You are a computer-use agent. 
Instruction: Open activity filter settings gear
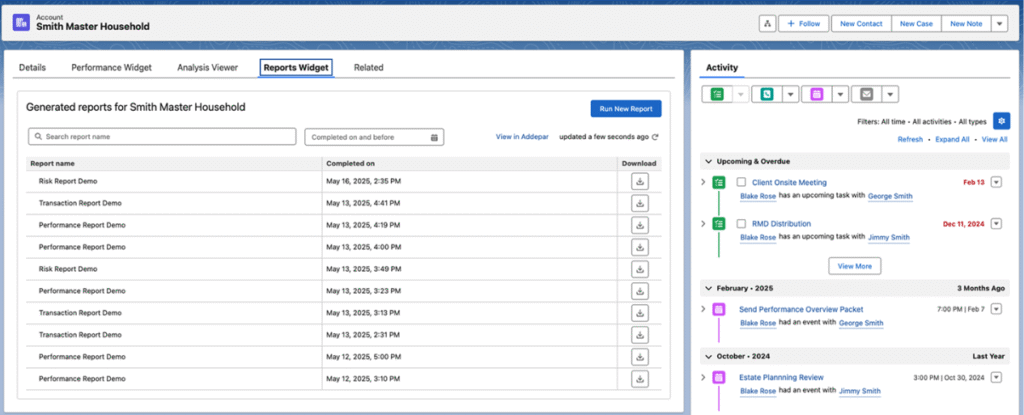(x=1001, y=121)
